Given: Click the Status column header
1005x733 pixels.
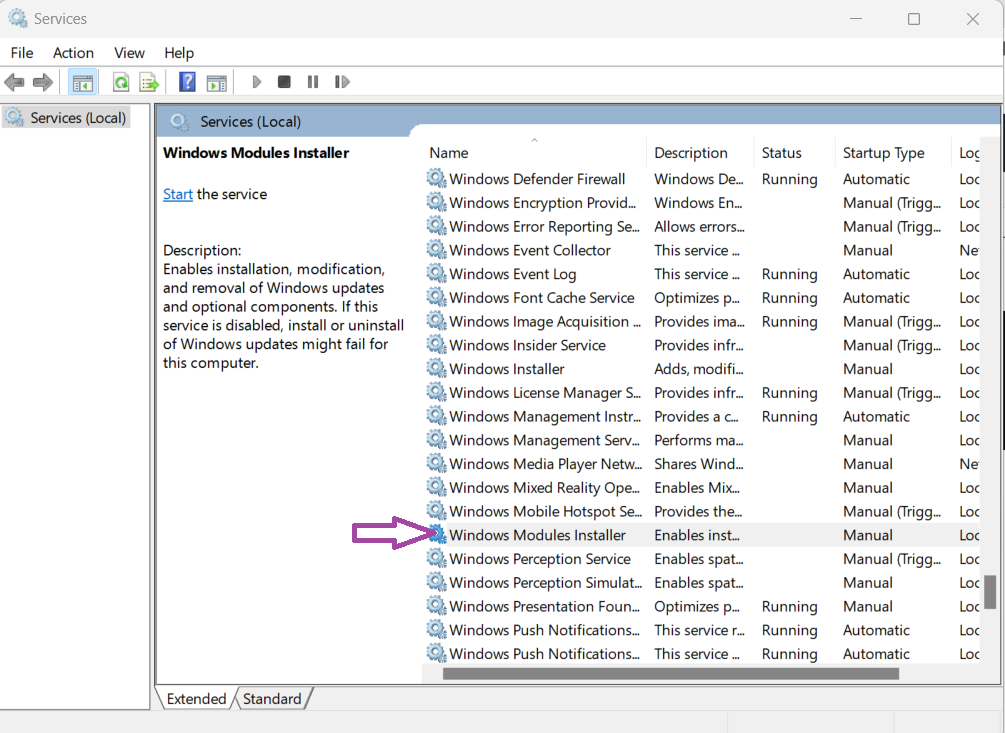Looking at the screenshot, I should point(781,153).
